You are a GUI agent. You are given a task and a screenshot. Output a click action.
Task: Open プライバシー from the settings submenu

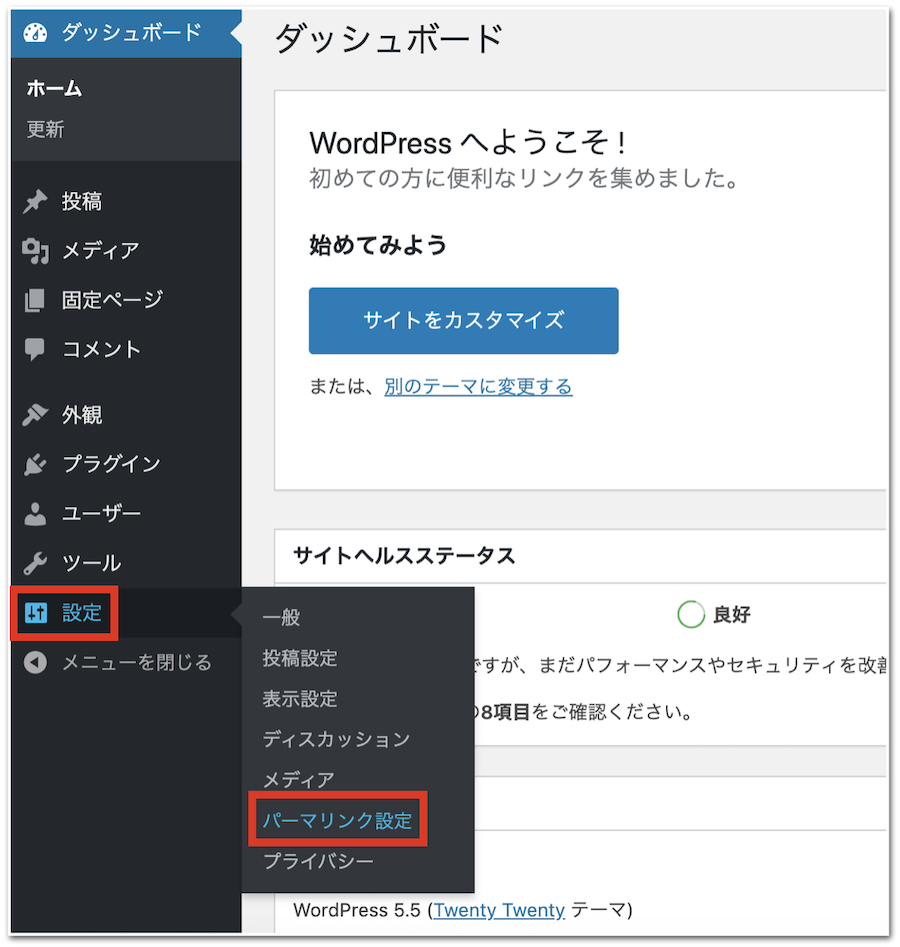coord(318,861)
